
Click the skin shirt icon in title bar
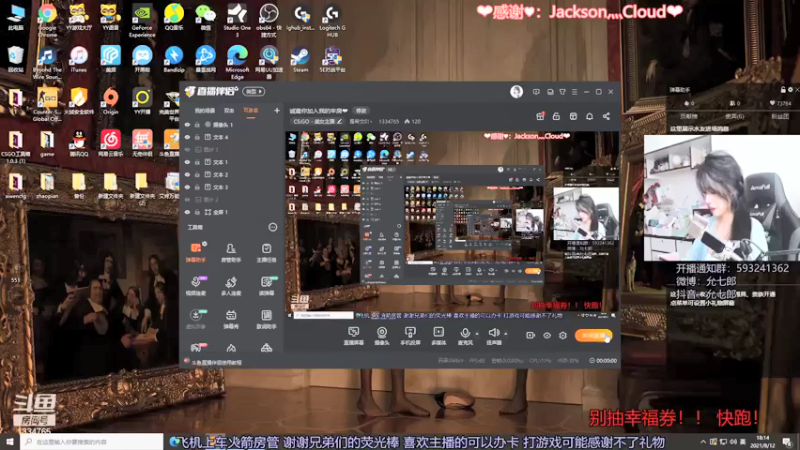pyautogui.click(x=562, y=92)
